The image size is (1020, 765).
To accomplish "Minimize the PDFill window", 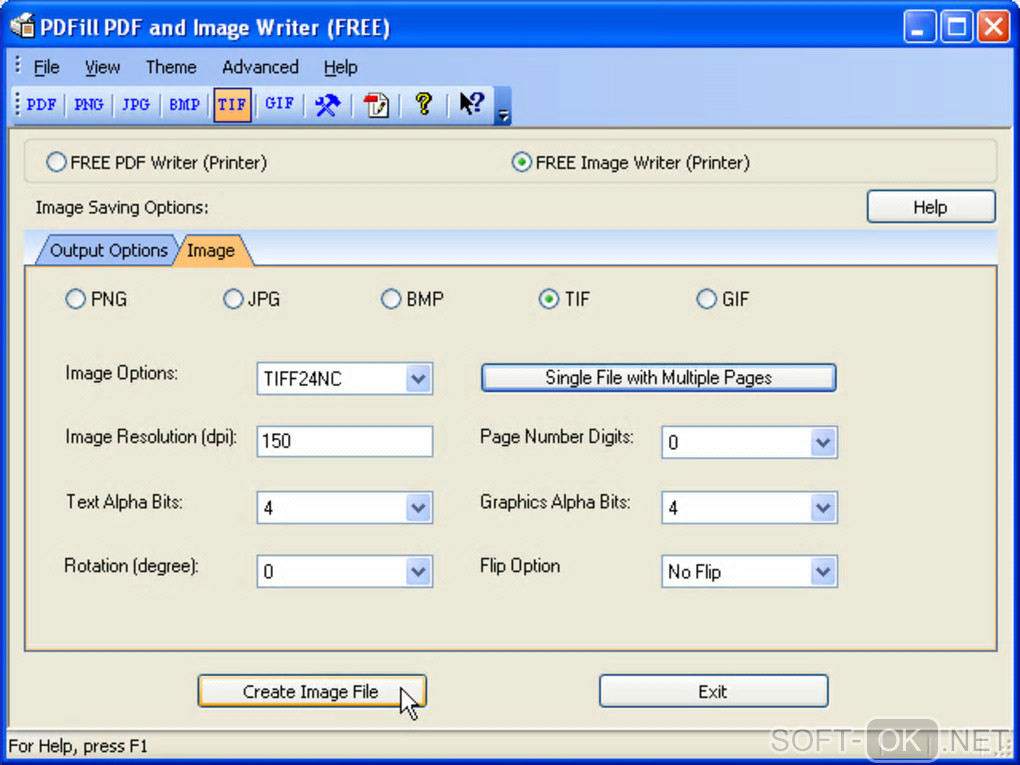I will pos(919,27).
